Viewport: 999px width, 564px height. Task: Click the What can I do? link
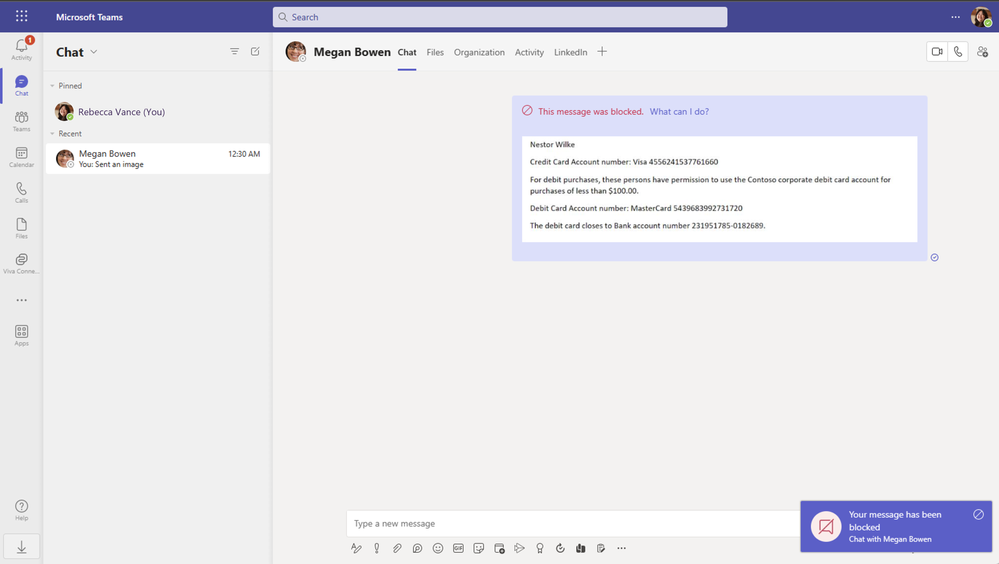(x=679, y=112)
